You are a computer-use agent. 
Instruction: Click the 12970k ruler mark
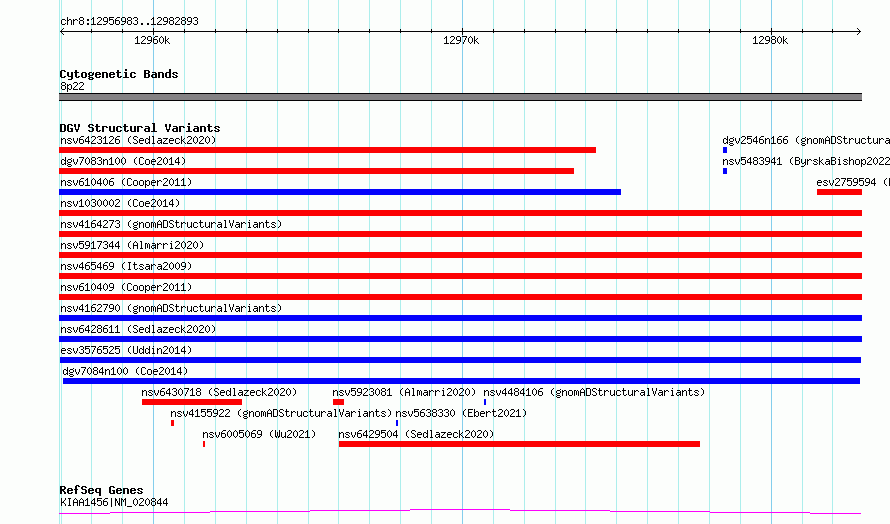point(461,40)
